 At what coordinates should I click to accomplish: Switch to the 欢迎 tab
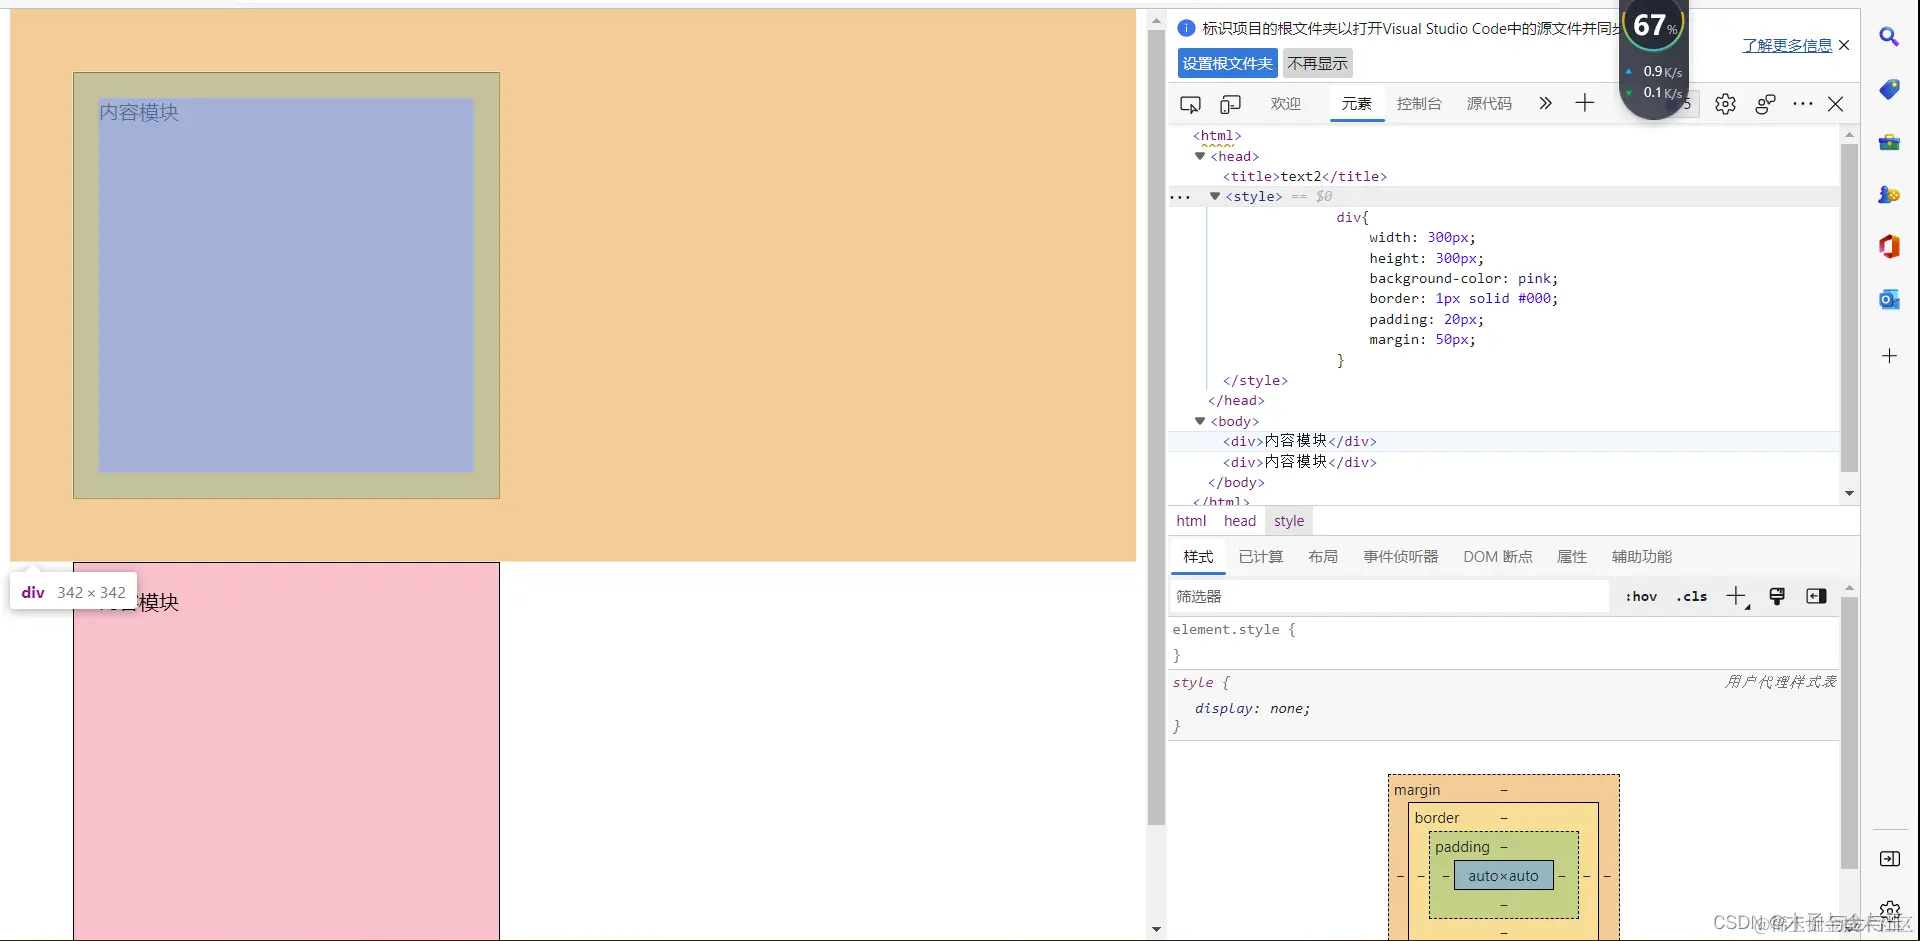tap(1286, 104)
